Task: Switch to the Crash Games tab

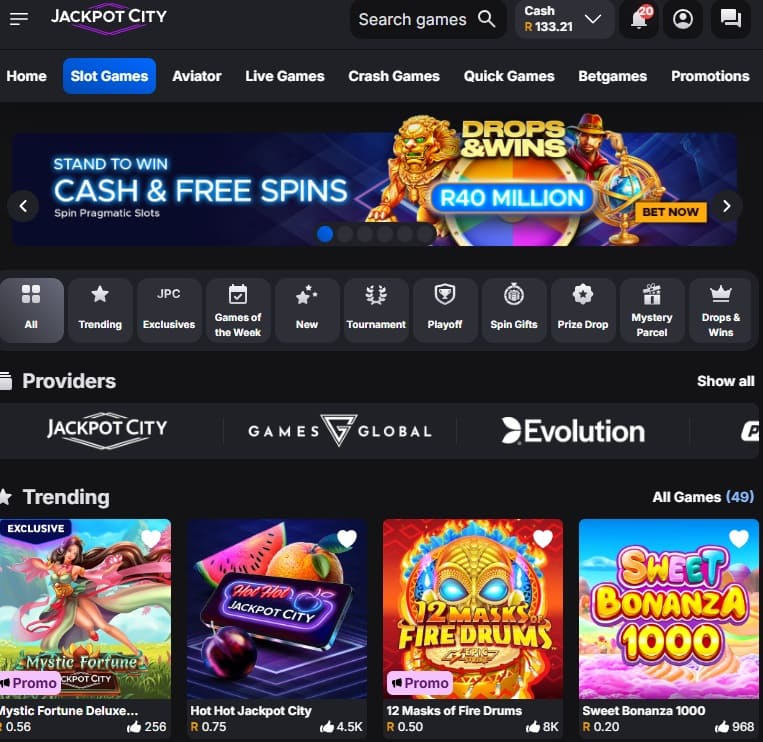Action: coord(394,76)
